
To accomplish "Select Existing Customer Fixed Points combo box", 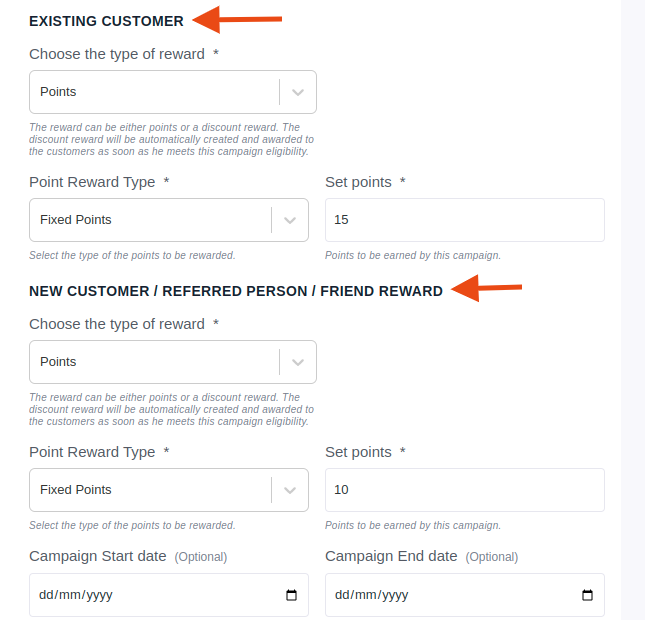I will click(169, 220).
